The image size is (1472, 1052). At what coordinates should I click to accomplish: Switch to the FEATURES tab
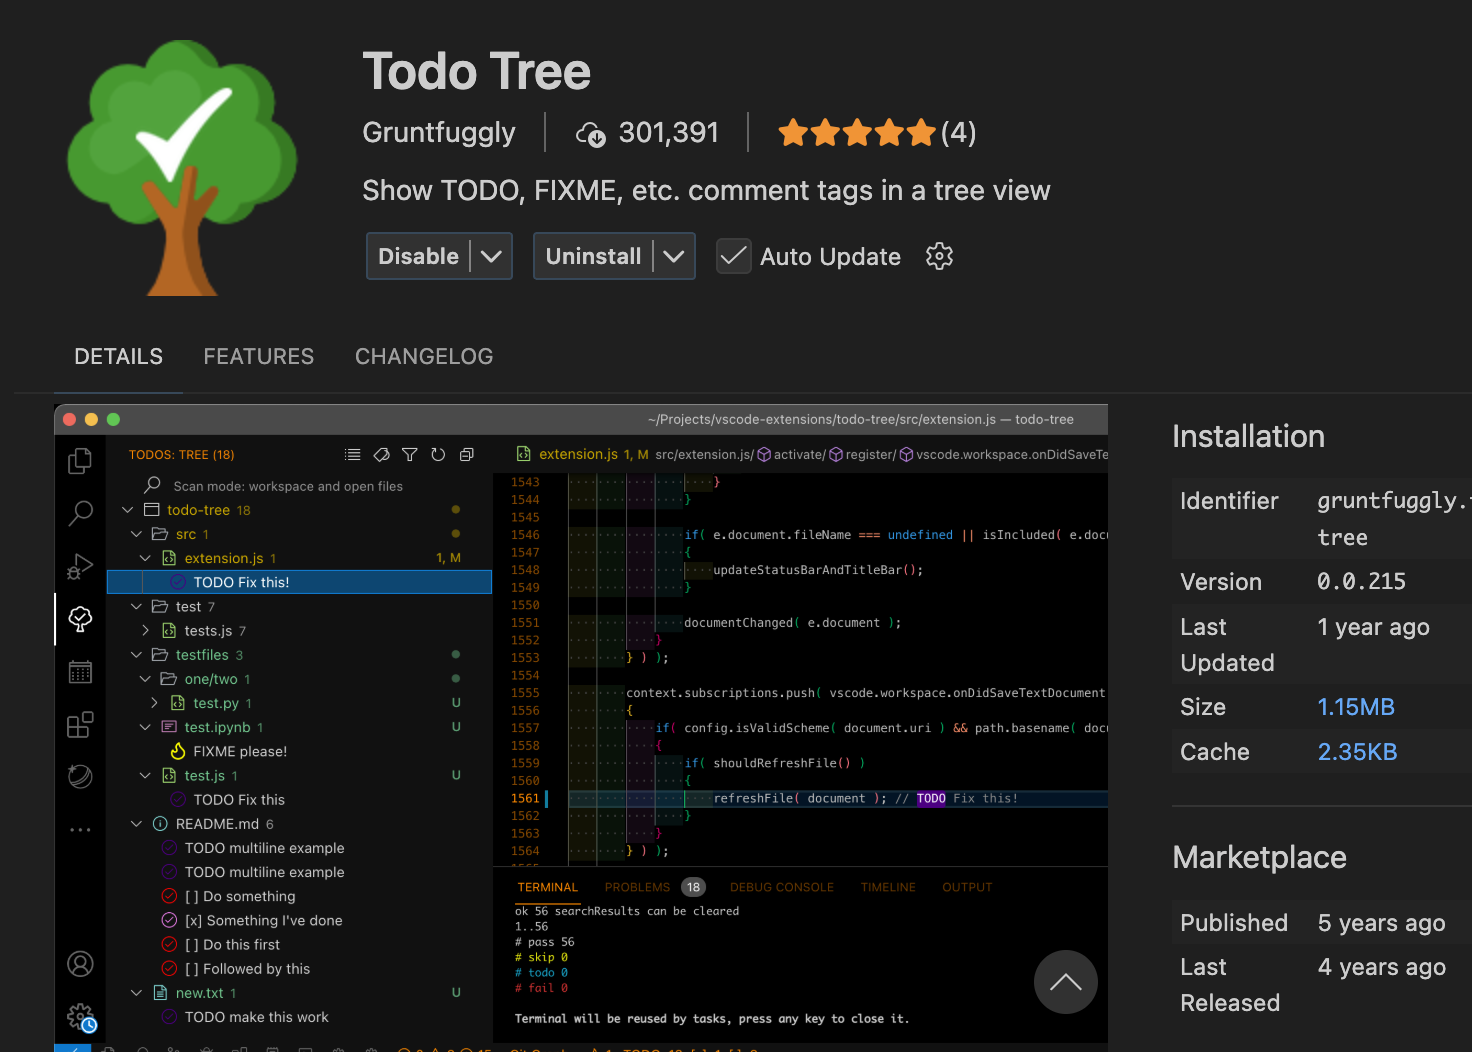pos(258,357)
